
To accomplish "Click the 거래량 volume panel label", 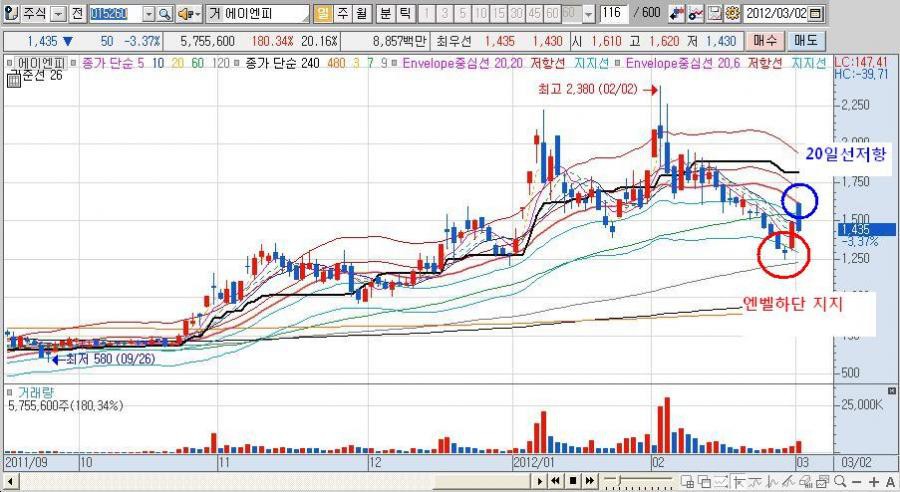I will [36, 393].
